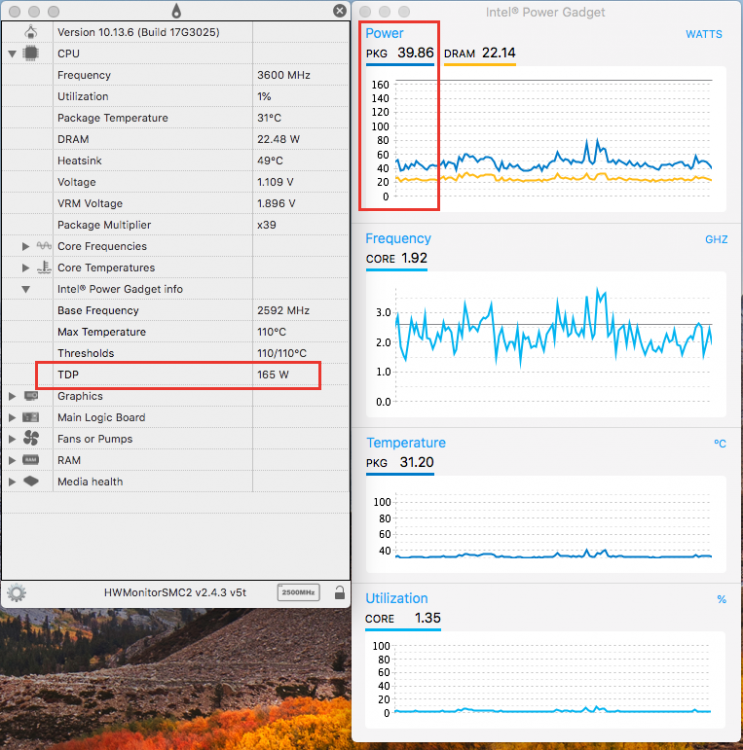Click the padlock icon in HWMonitorSMC2 footer
The image size is (743, 750).
[x=340, y=593]
